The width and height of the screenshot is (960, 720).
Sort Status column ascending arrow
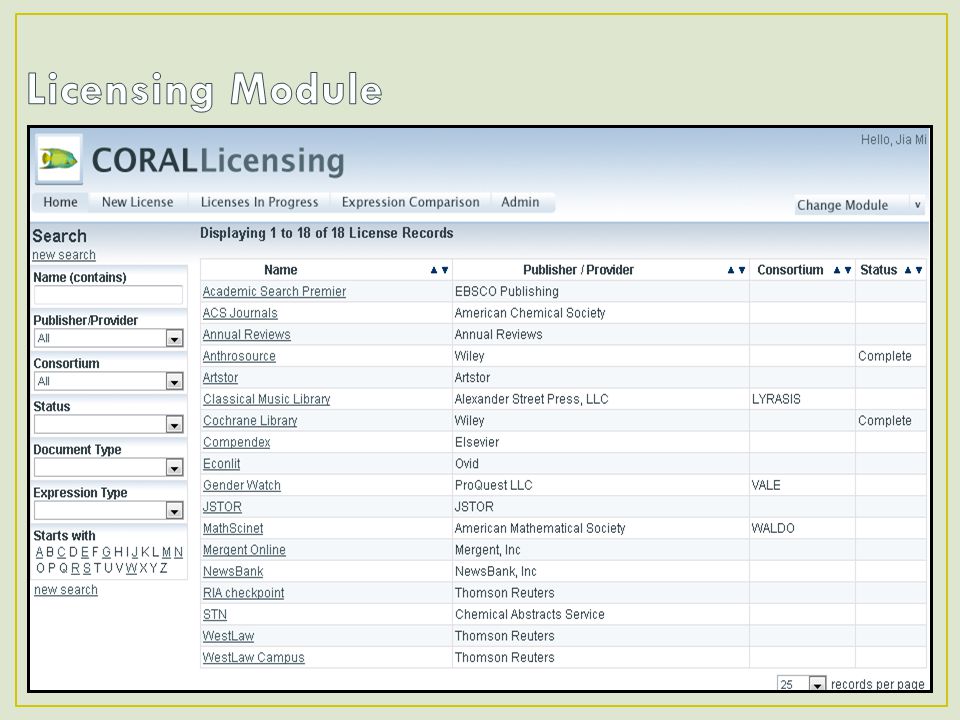point(908,270)
